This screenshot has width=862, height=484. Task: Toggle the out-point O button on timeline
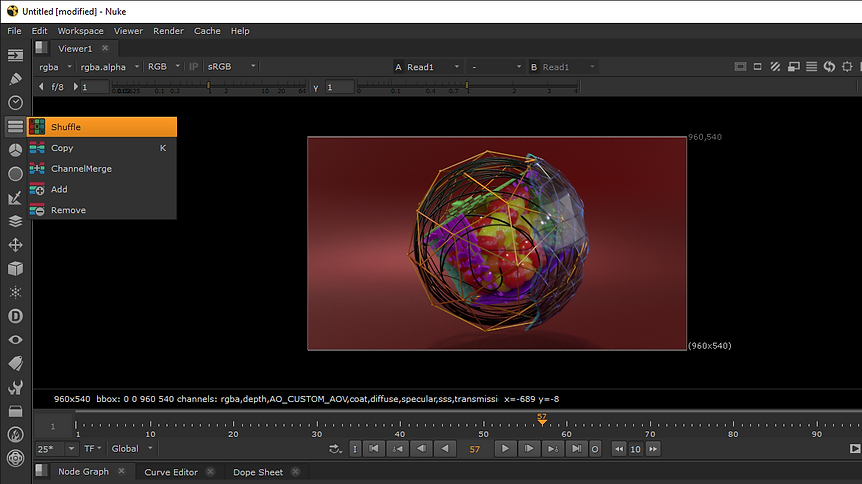(594, 449)
